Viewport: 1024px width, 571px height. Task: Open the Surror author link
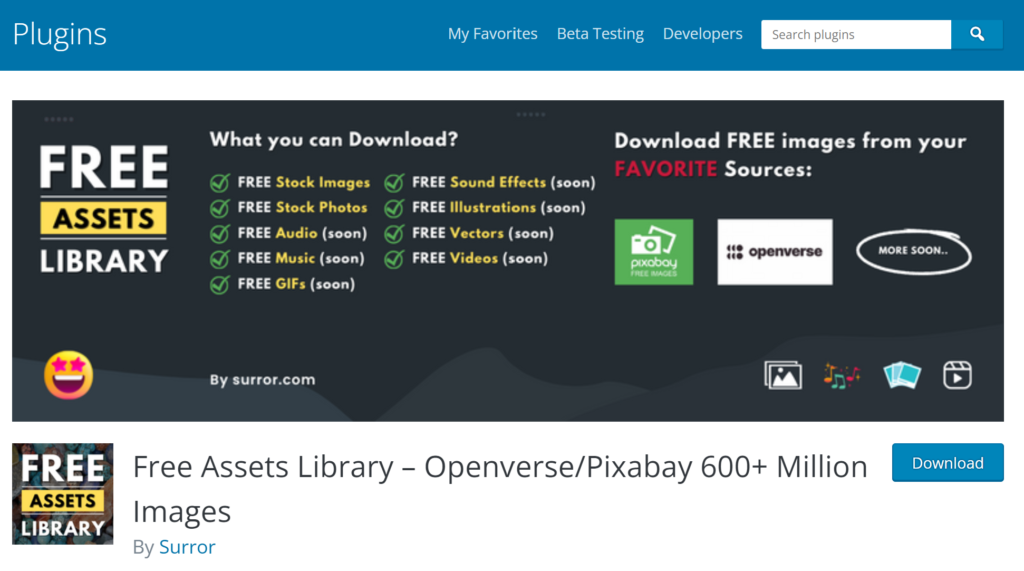(x=187, y=547)
